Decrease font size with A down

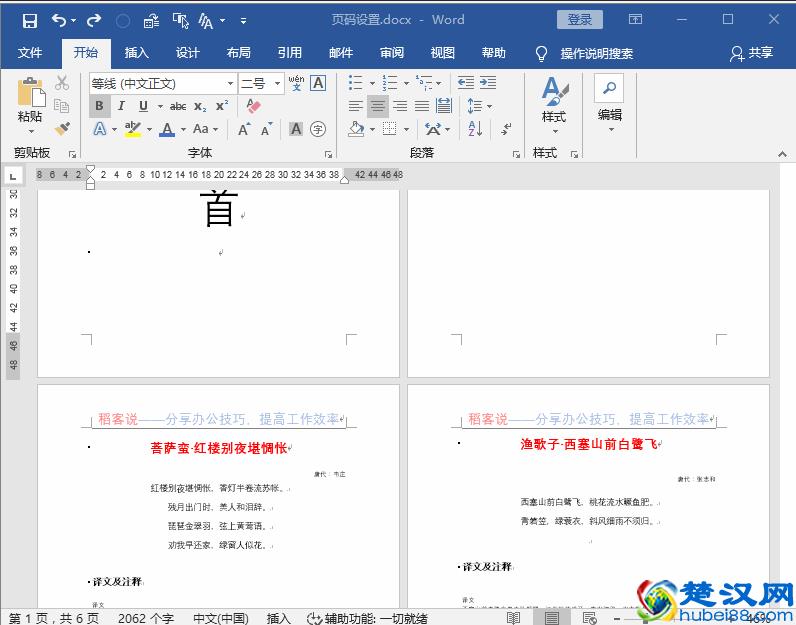(267, 129)
